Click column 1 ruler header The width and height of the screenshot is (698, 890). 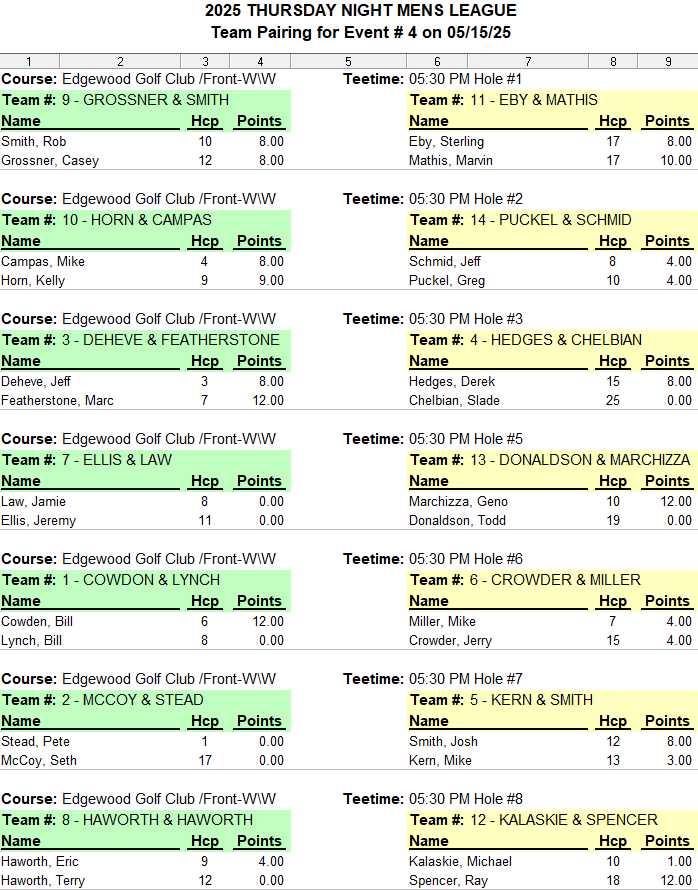[x=30, y=61]
